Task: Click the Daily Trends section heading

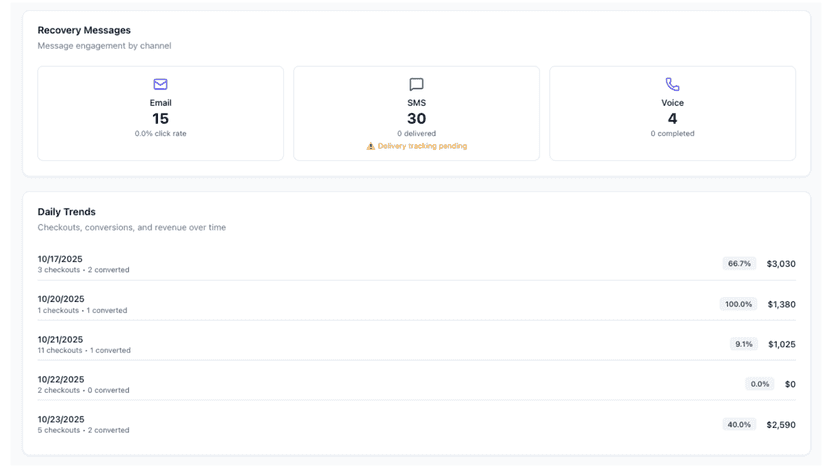Action: tap(67, 212)
